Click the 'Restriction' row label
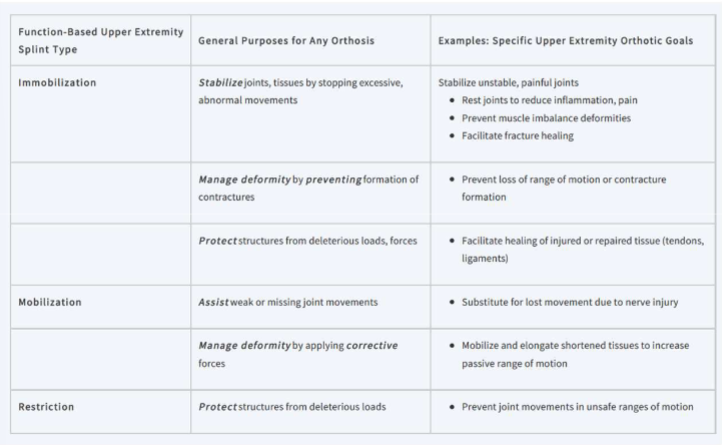 47,406
